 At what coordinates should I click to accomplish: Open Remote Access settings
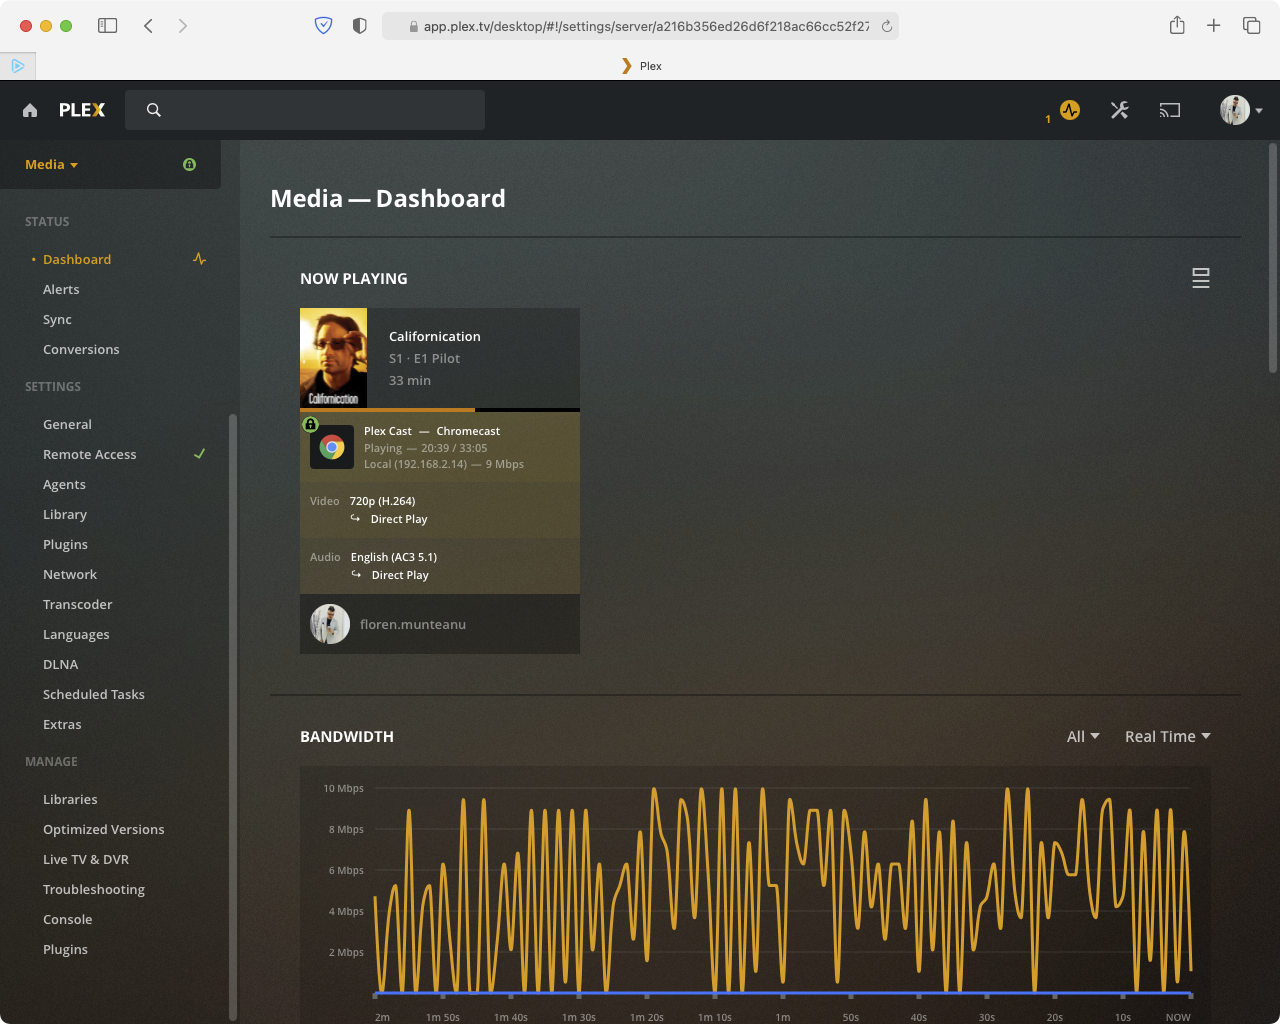pyautogui.click(x=90, y=454)
